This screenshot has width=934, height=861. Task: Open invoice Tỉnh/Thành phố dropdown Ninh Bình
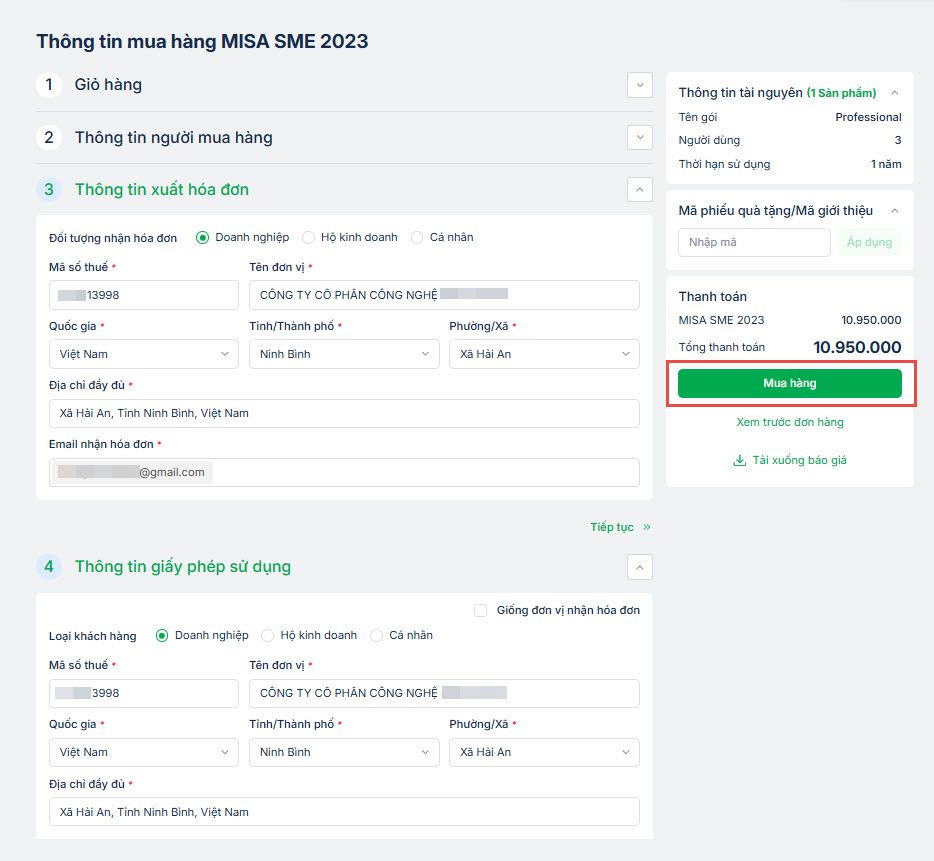pos(343,354)
